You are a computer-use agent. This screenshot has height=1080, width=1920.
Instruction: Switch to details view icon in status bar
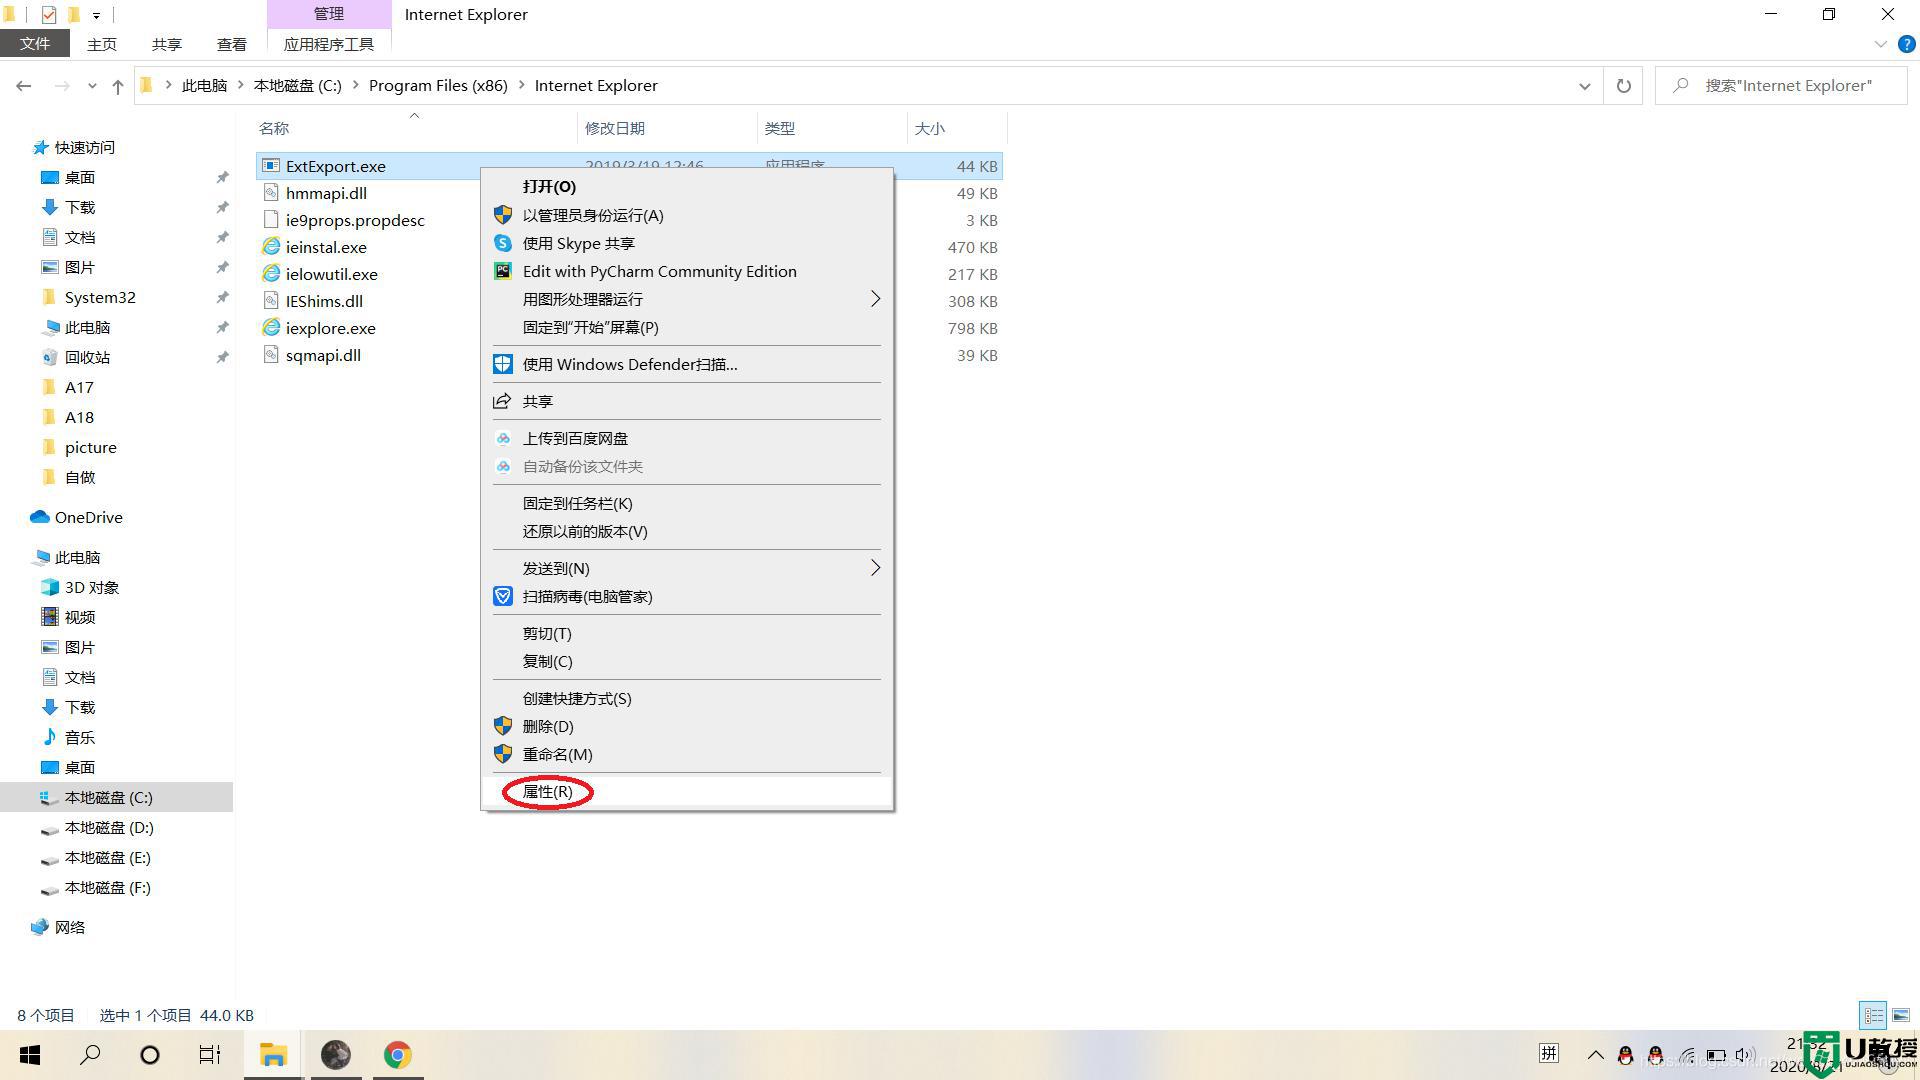point(1873,1015)
